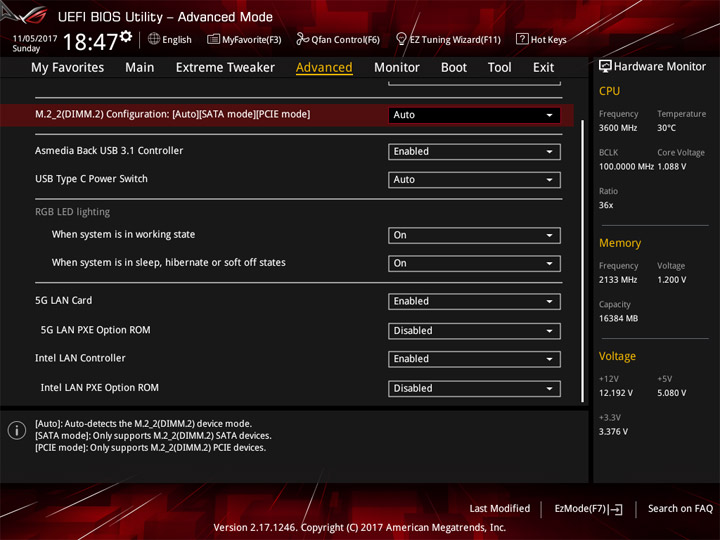Click 'Intel LAN PXE Option ROM' label
This screenshot has height=540, width=720.
point(100,388)
